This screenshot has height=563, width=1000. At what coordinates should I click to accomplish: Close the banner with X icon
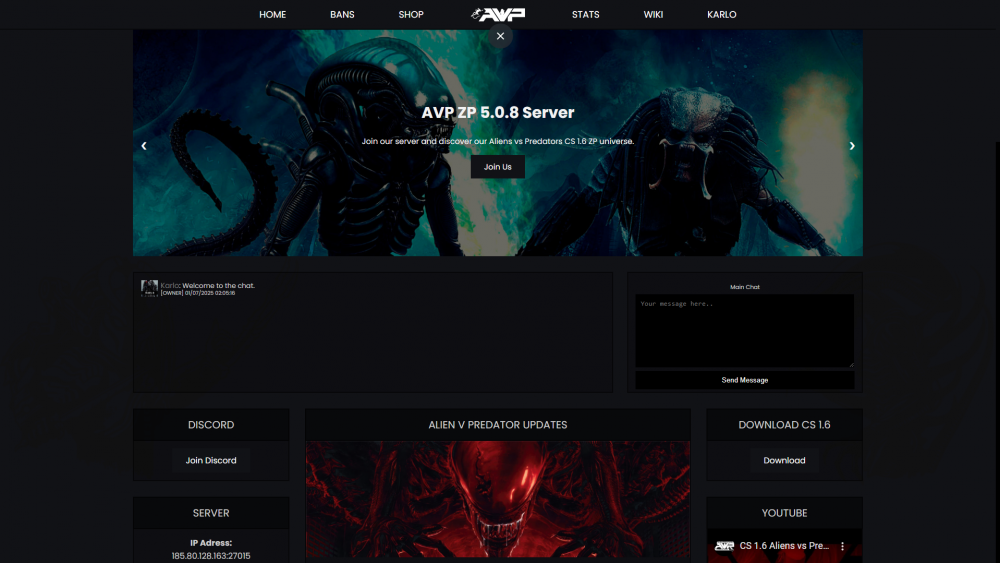(500, 36)
